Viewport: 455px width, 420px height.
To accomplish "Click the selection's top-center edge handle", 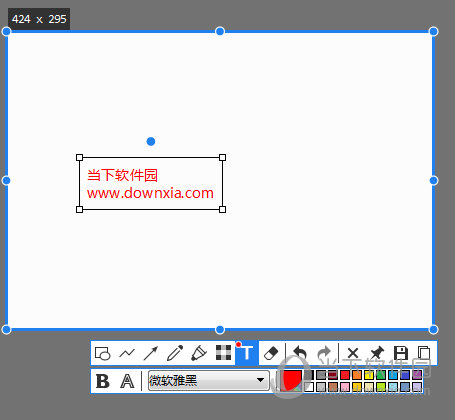I will 220,31.
